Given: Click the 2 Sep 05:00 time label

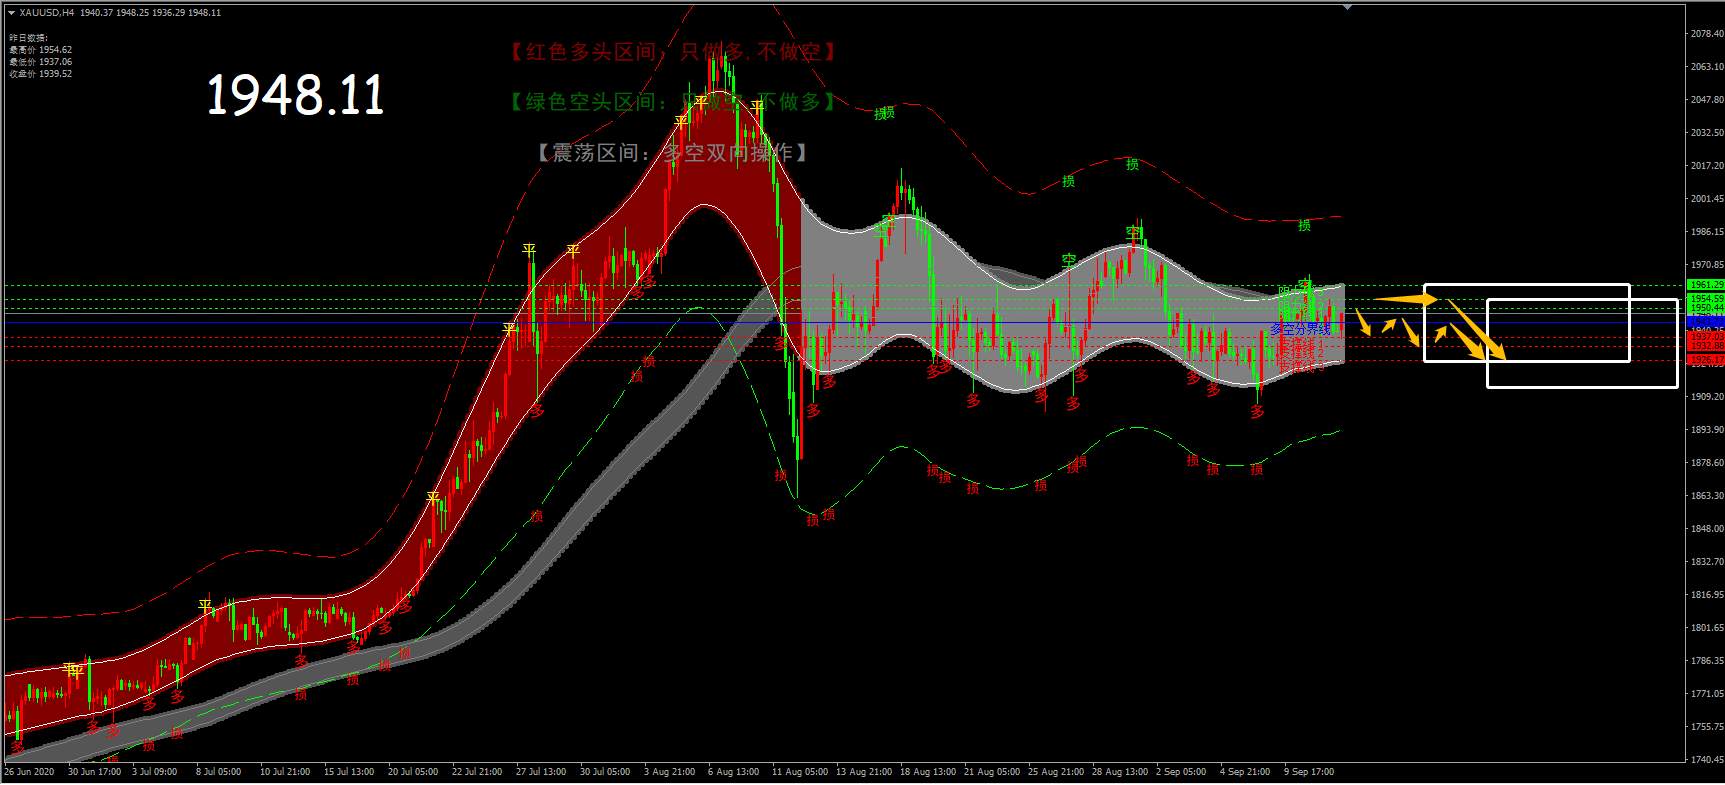Looking at the screenshot, I should point(1181,772).
